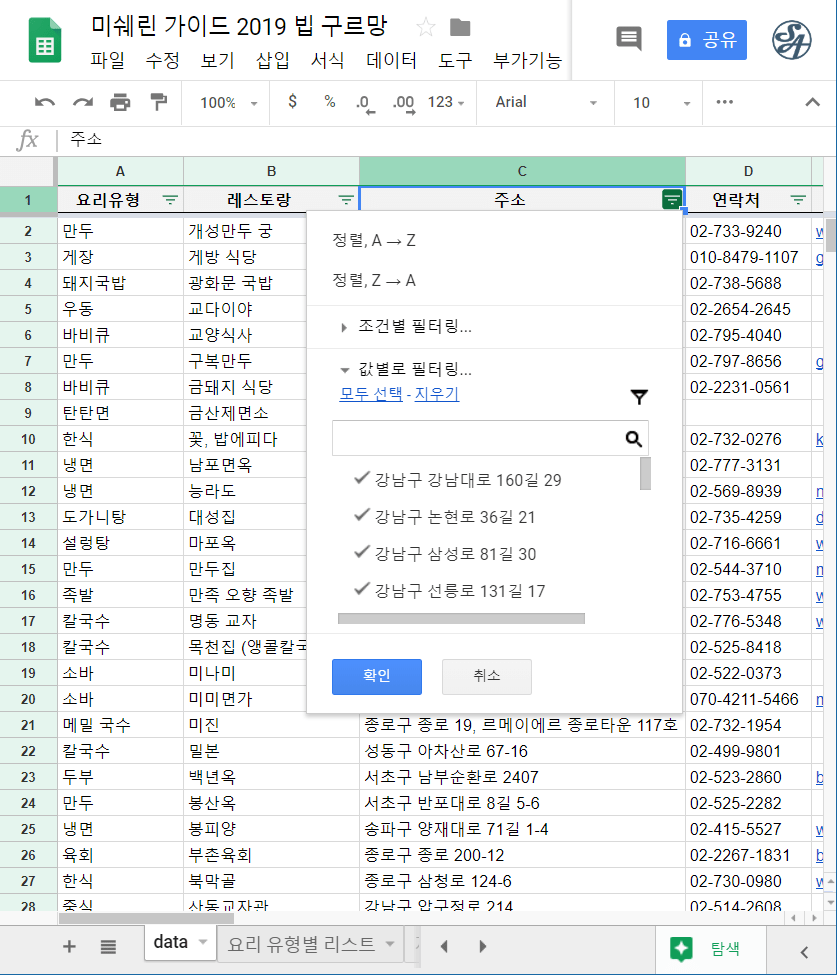Open the zoom 100% dropdown

click(x=228, y=102)
